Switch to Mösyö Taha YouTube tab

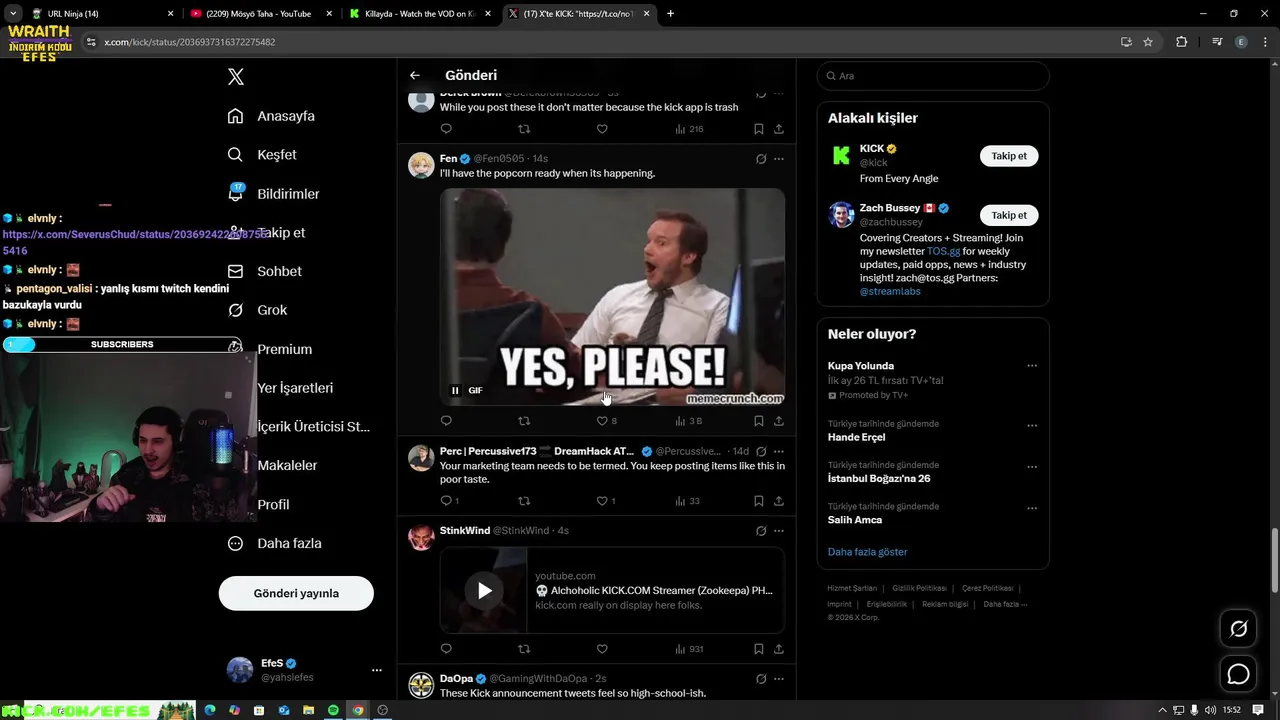261,14
